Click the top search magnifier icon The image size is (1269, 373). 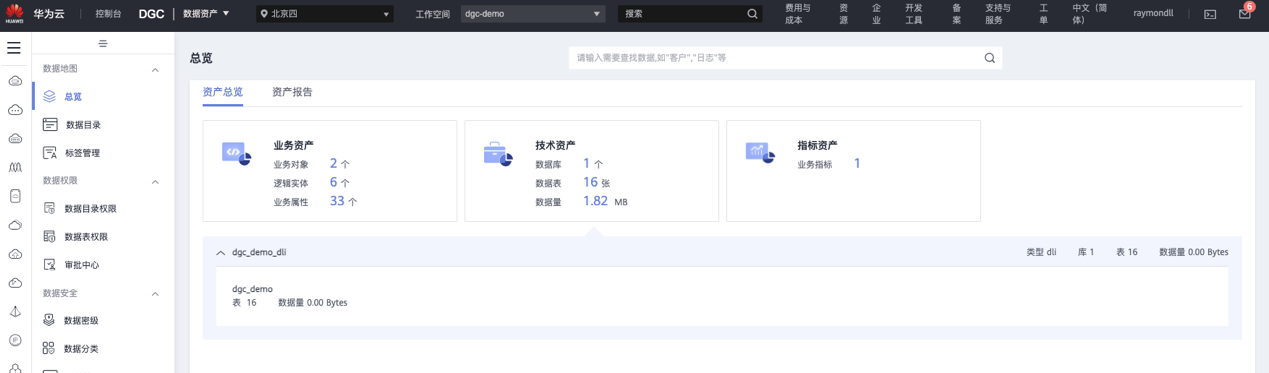tap(753, 14)
